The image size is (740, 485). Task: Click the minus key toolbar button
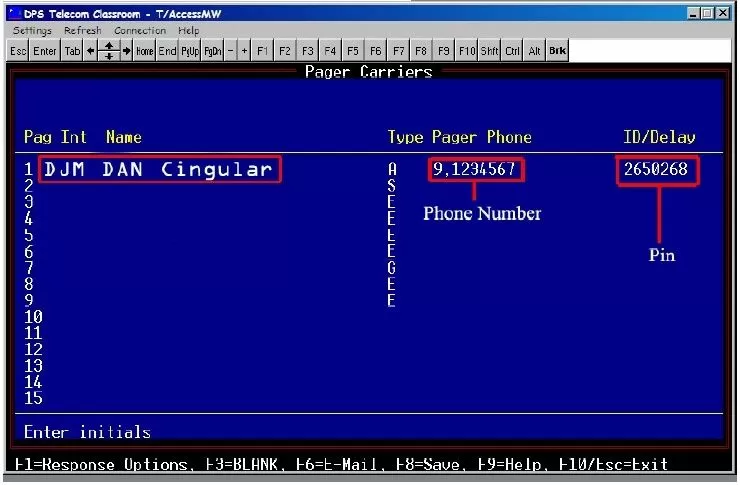coord(230,50)
